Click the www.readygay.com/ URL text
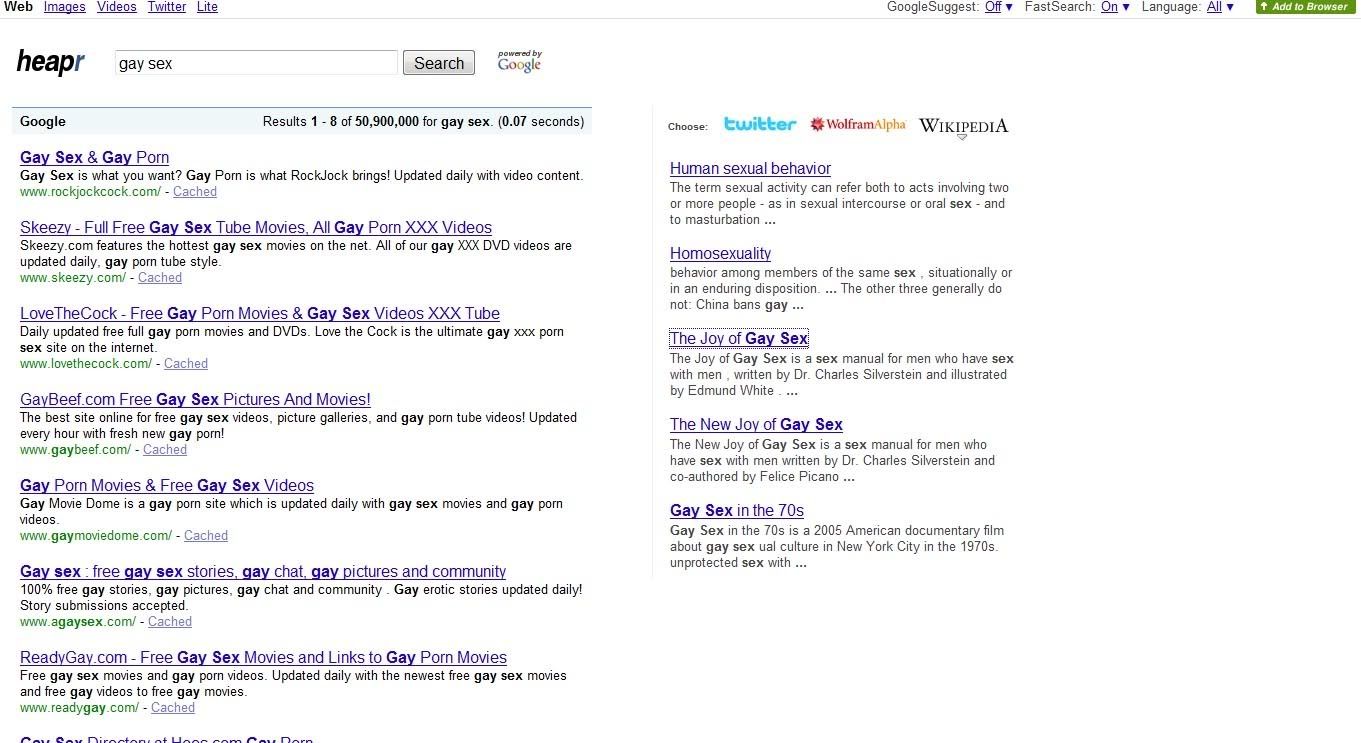Screen dimensions: 1361x743 tap(80, 708)
